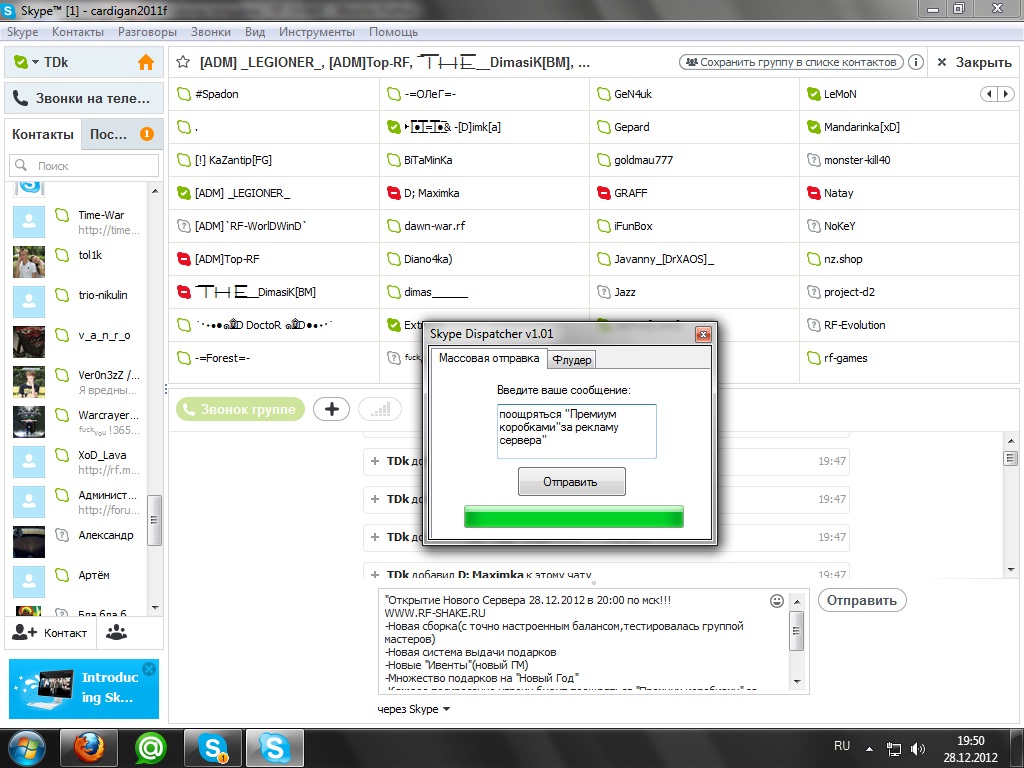Close the Skype Dispatcher dialog
Image resolution: width=1024 pixels, height=768 pixels.
703,334
